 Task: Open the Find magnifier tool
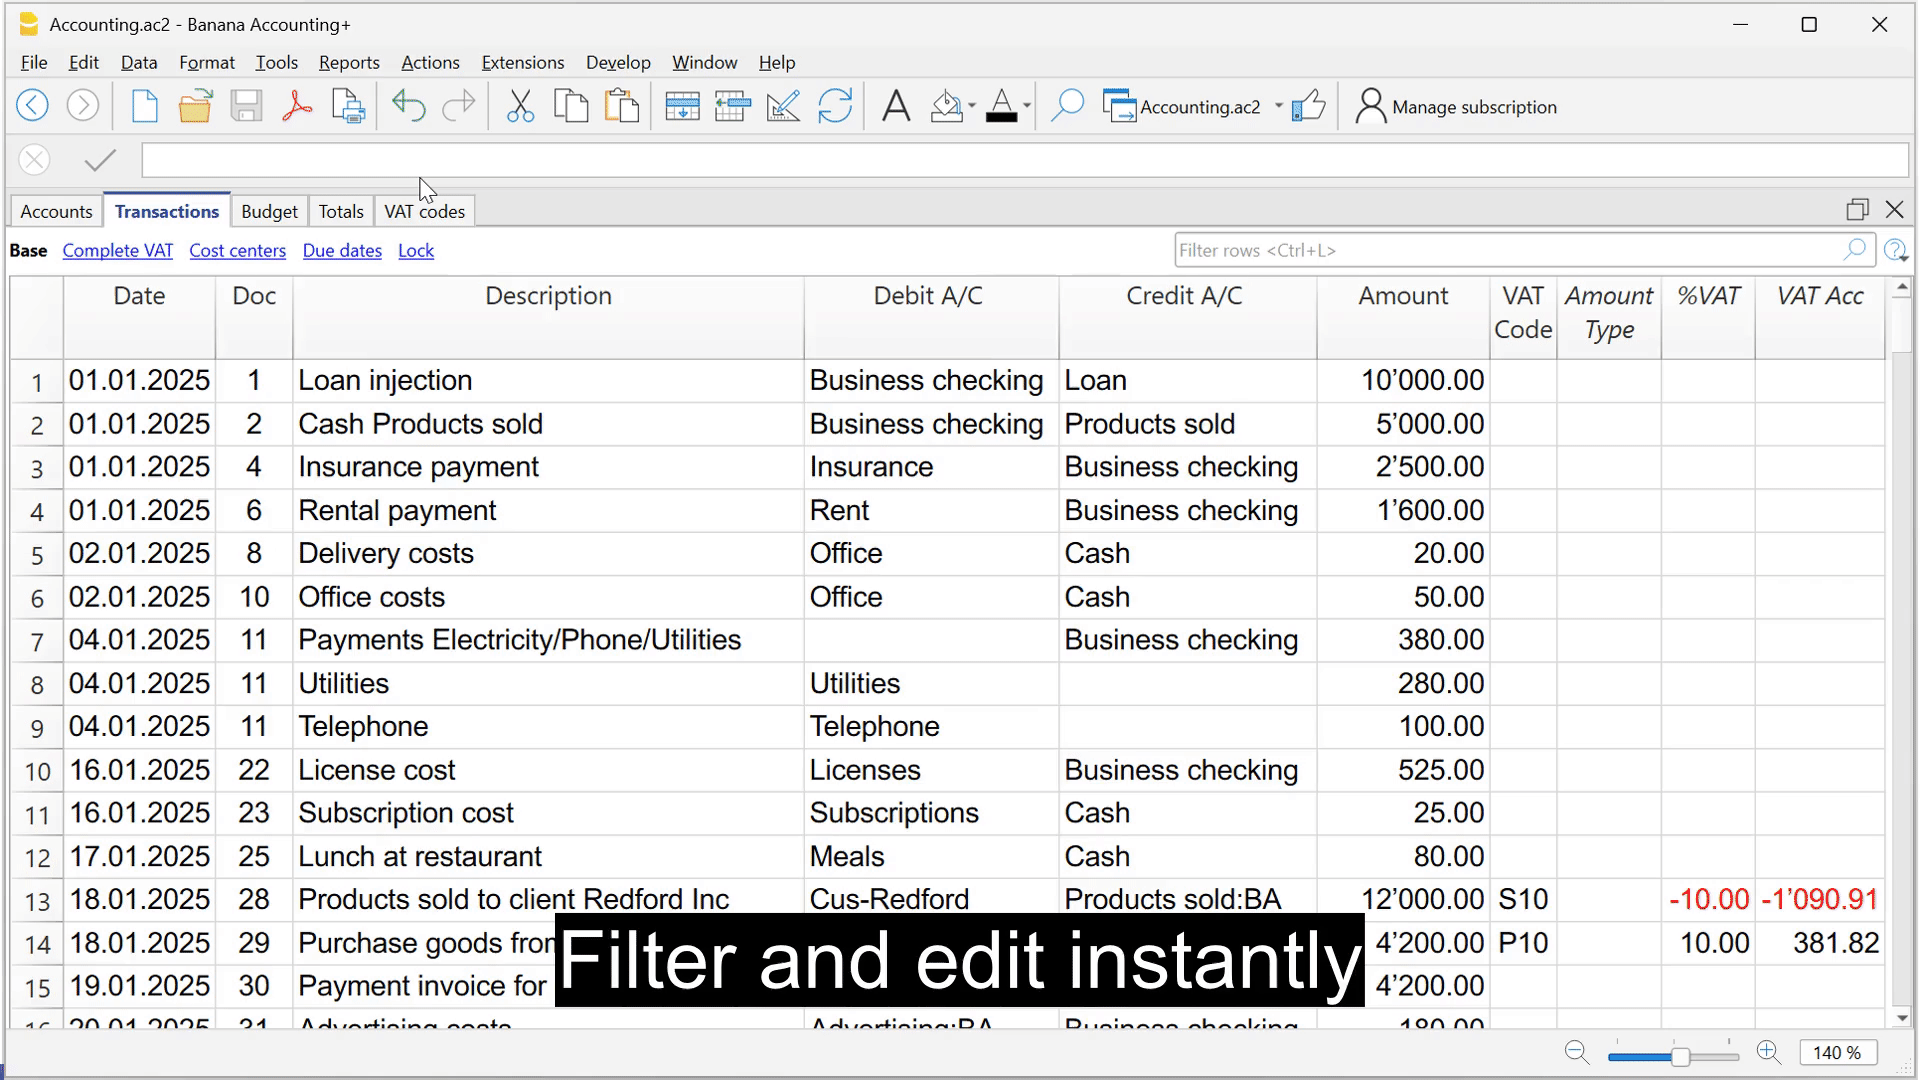(x=1067, y=106)
